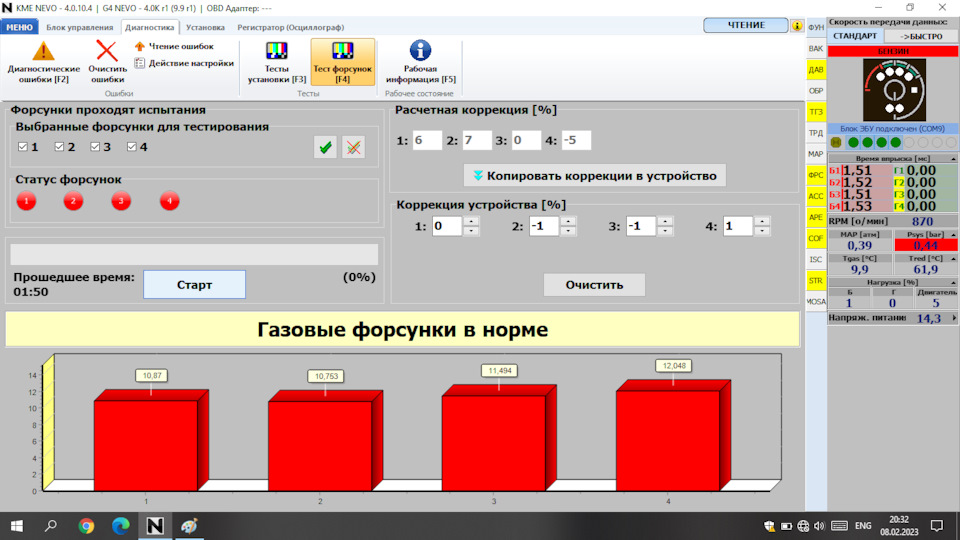Collapse Время впрыска panel arrow
Image resolution: width=960 pixels, height=540 pixels.
click(953, 159)
